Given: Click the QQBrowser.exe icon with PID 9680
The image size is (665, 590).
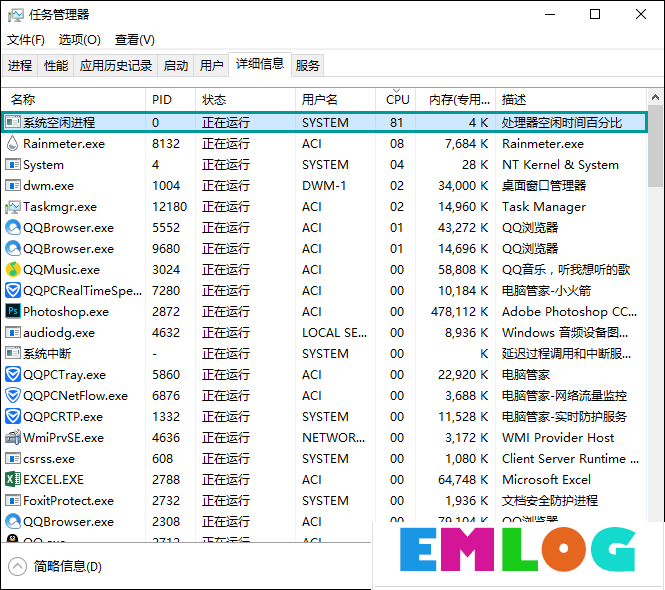Looking at the screenshot, I should click(13, 249).
